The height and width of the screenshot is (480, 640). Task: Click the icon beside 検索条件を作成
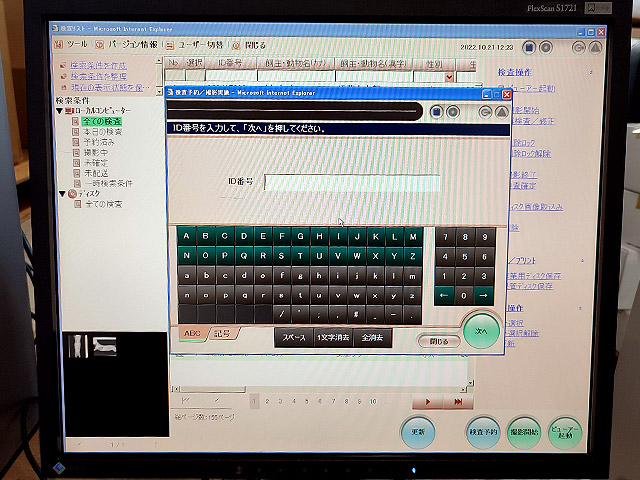(63, 65)
